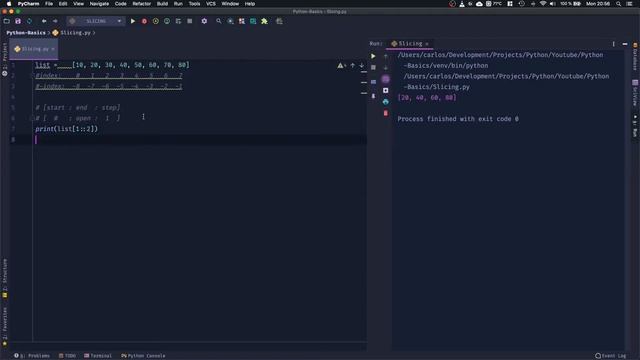The height and width of the screenshot is (360, 640).
Task: Close the Slicing run tab
Action: 427,44
